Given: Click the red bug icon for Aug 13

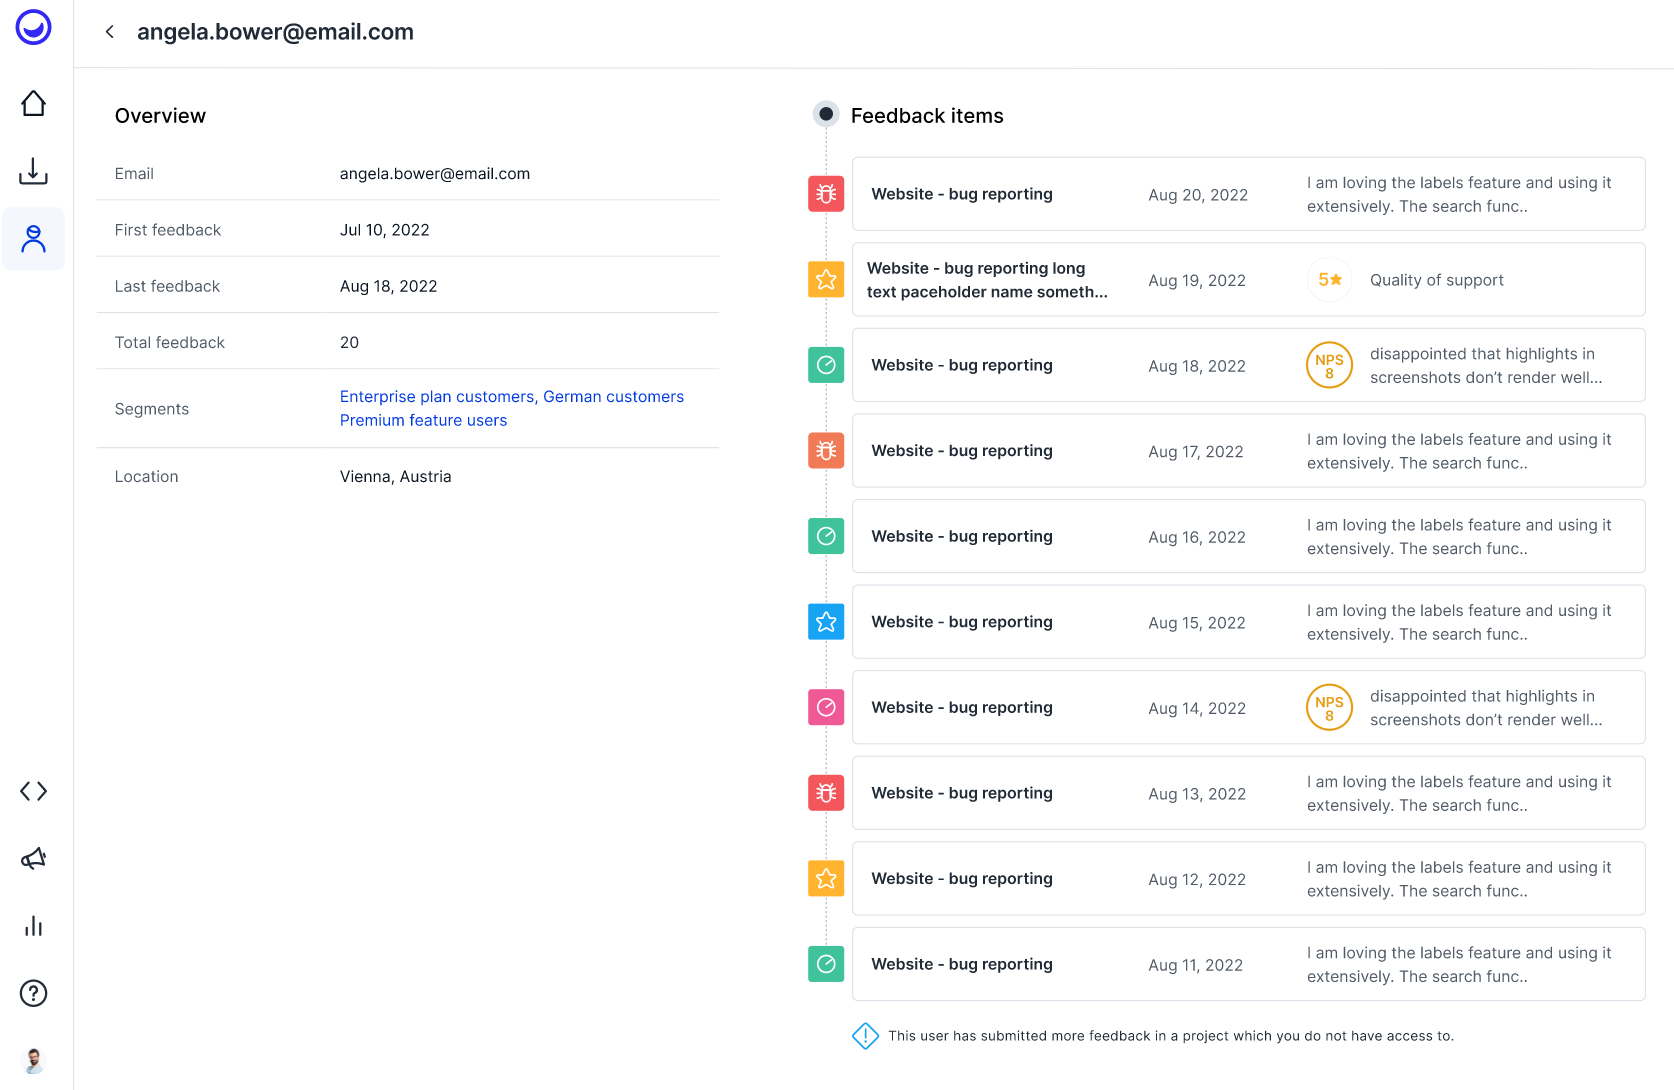Looking at the screenshot, I should pyautogui.click(x=826, y=793).
